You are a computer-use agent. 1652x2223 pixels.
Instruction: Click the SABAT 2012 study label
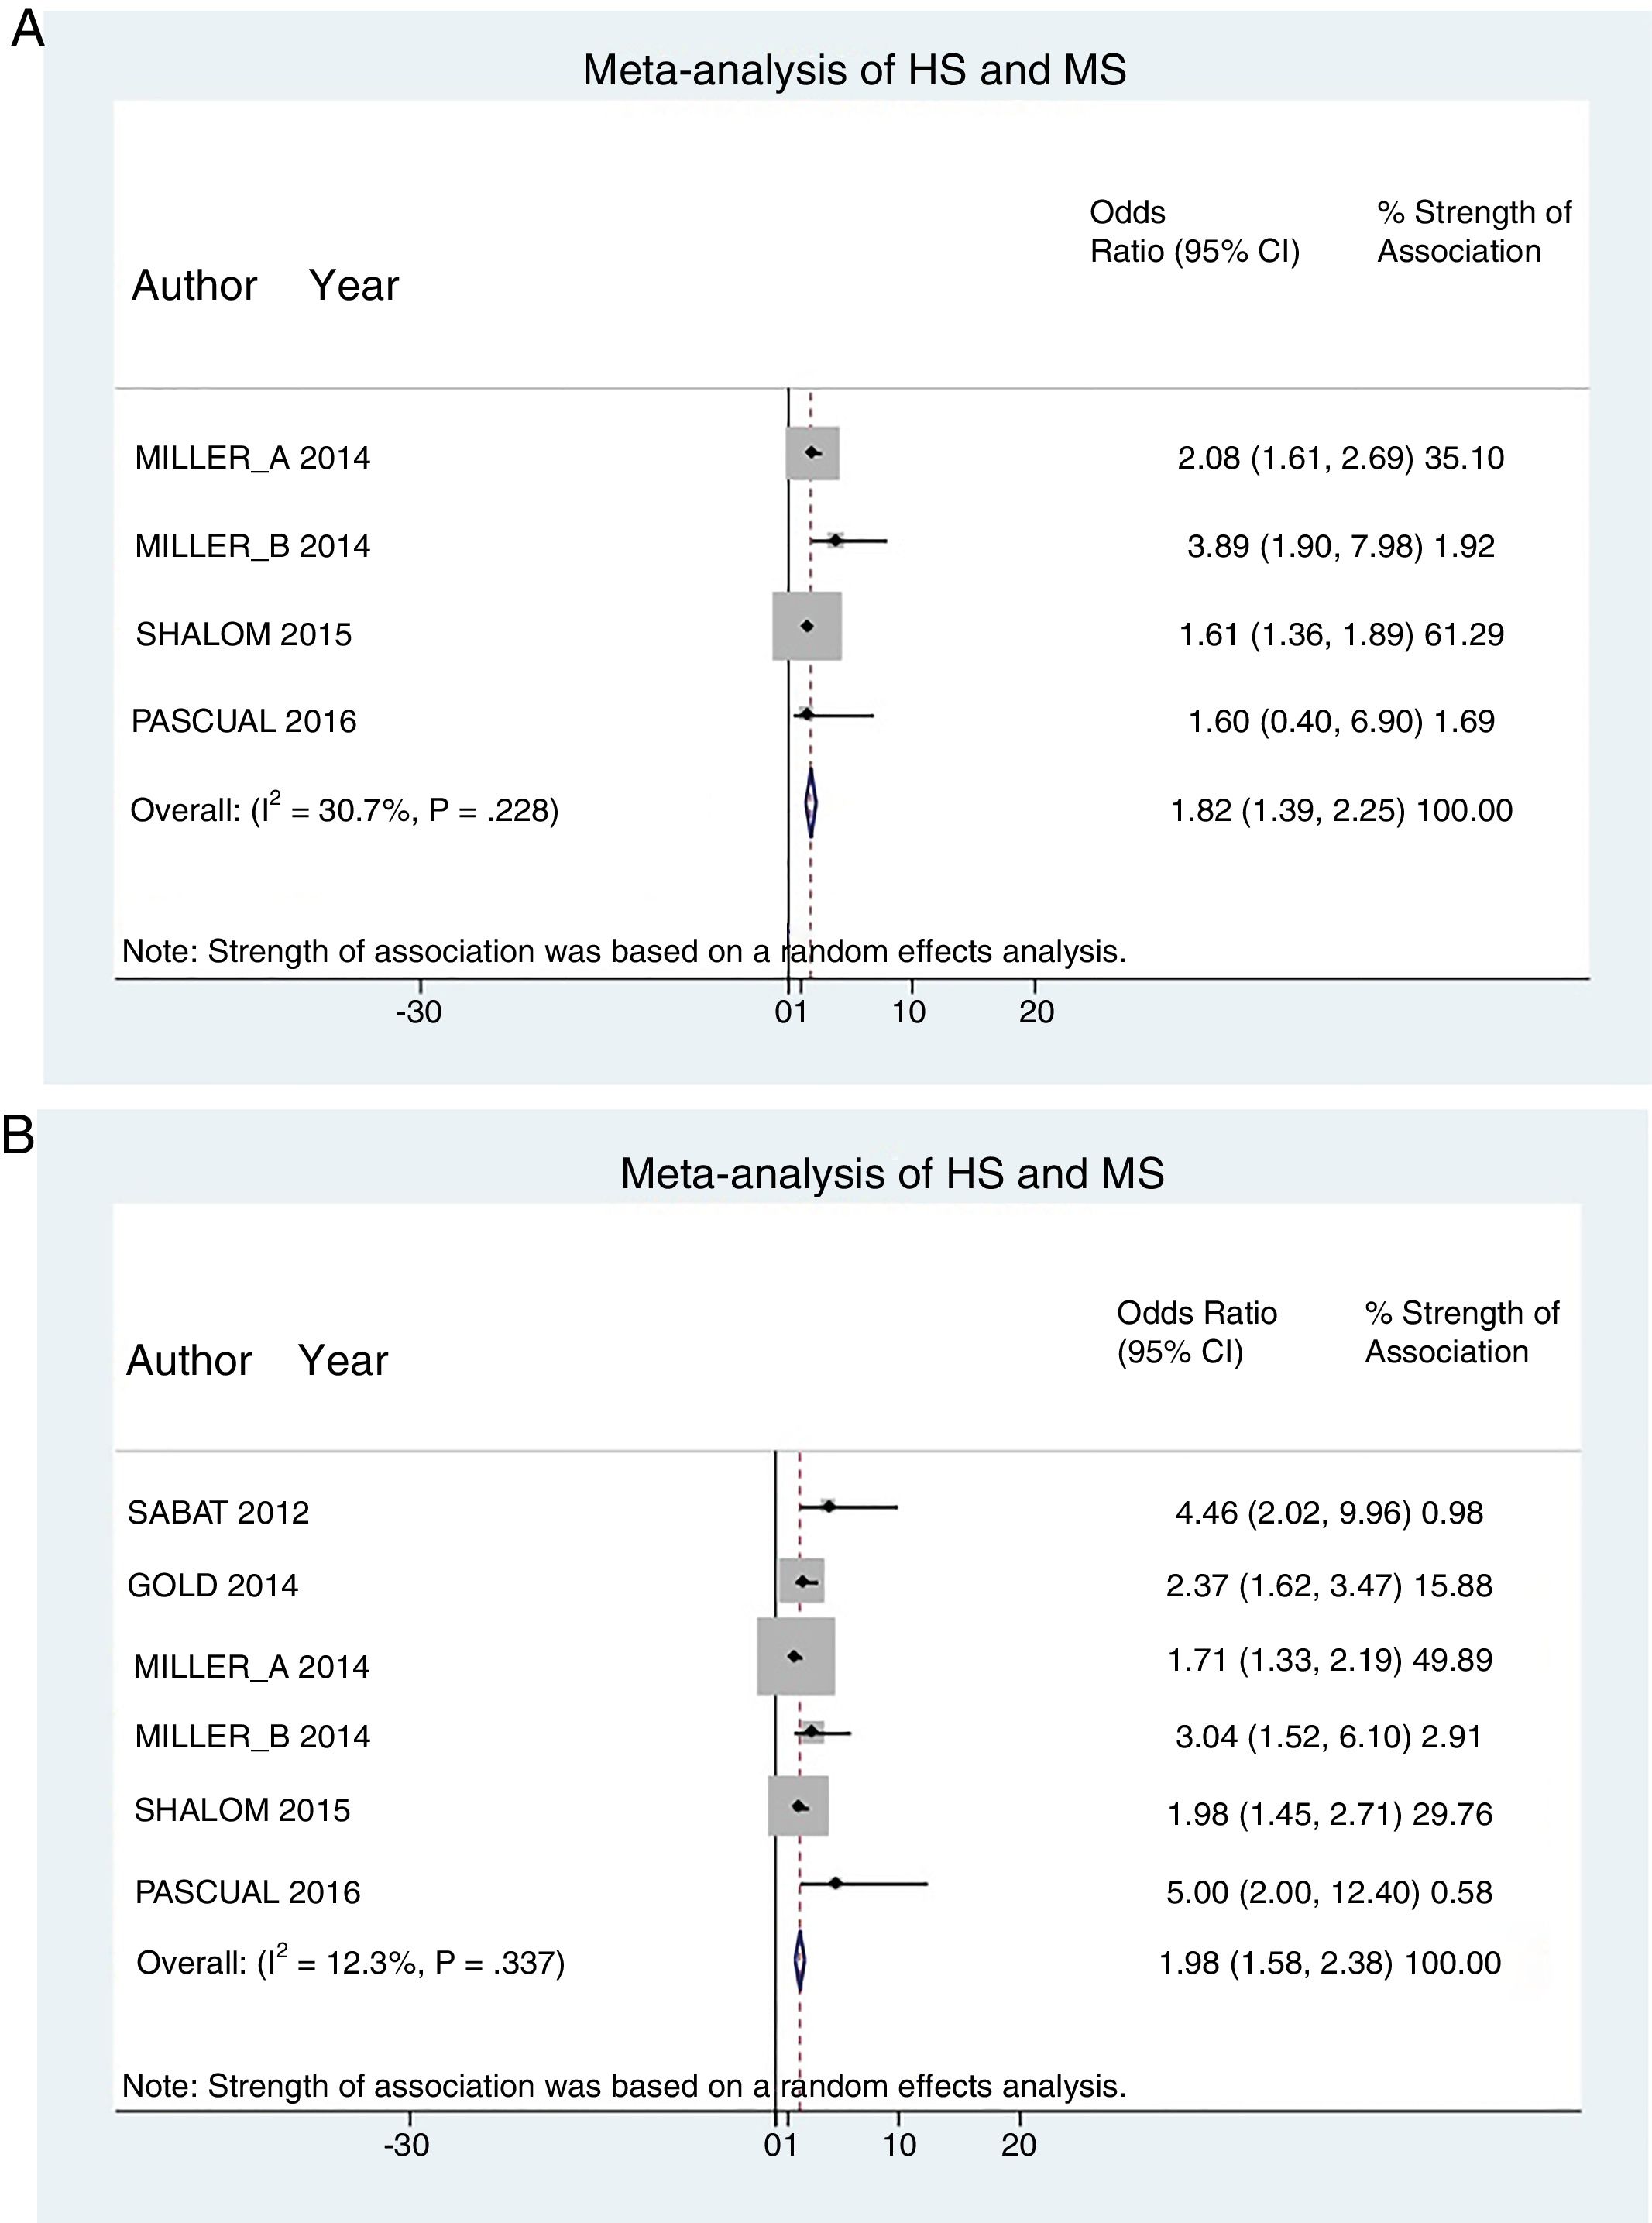point(218,1512)
